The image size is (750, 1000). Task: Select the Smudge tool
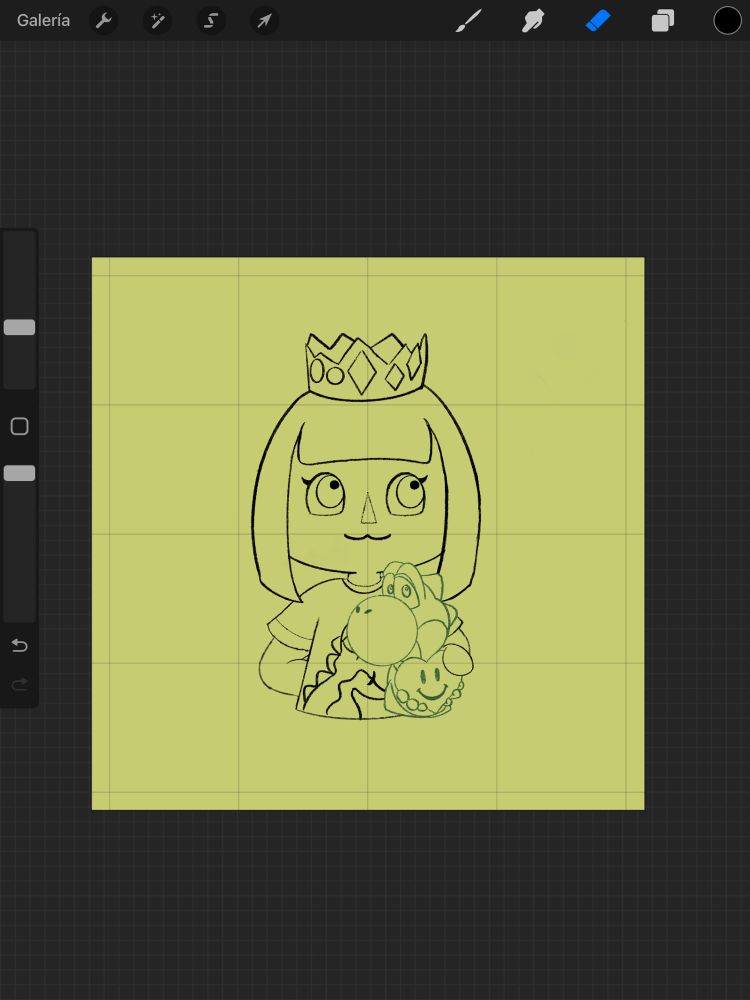(533, 21)
